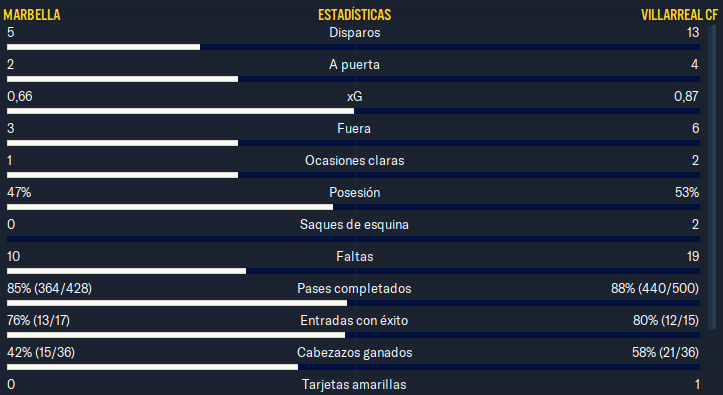Screen dimensions: 723x395
Task: Click the MARBELLA team name header
Action: [32, 15]
